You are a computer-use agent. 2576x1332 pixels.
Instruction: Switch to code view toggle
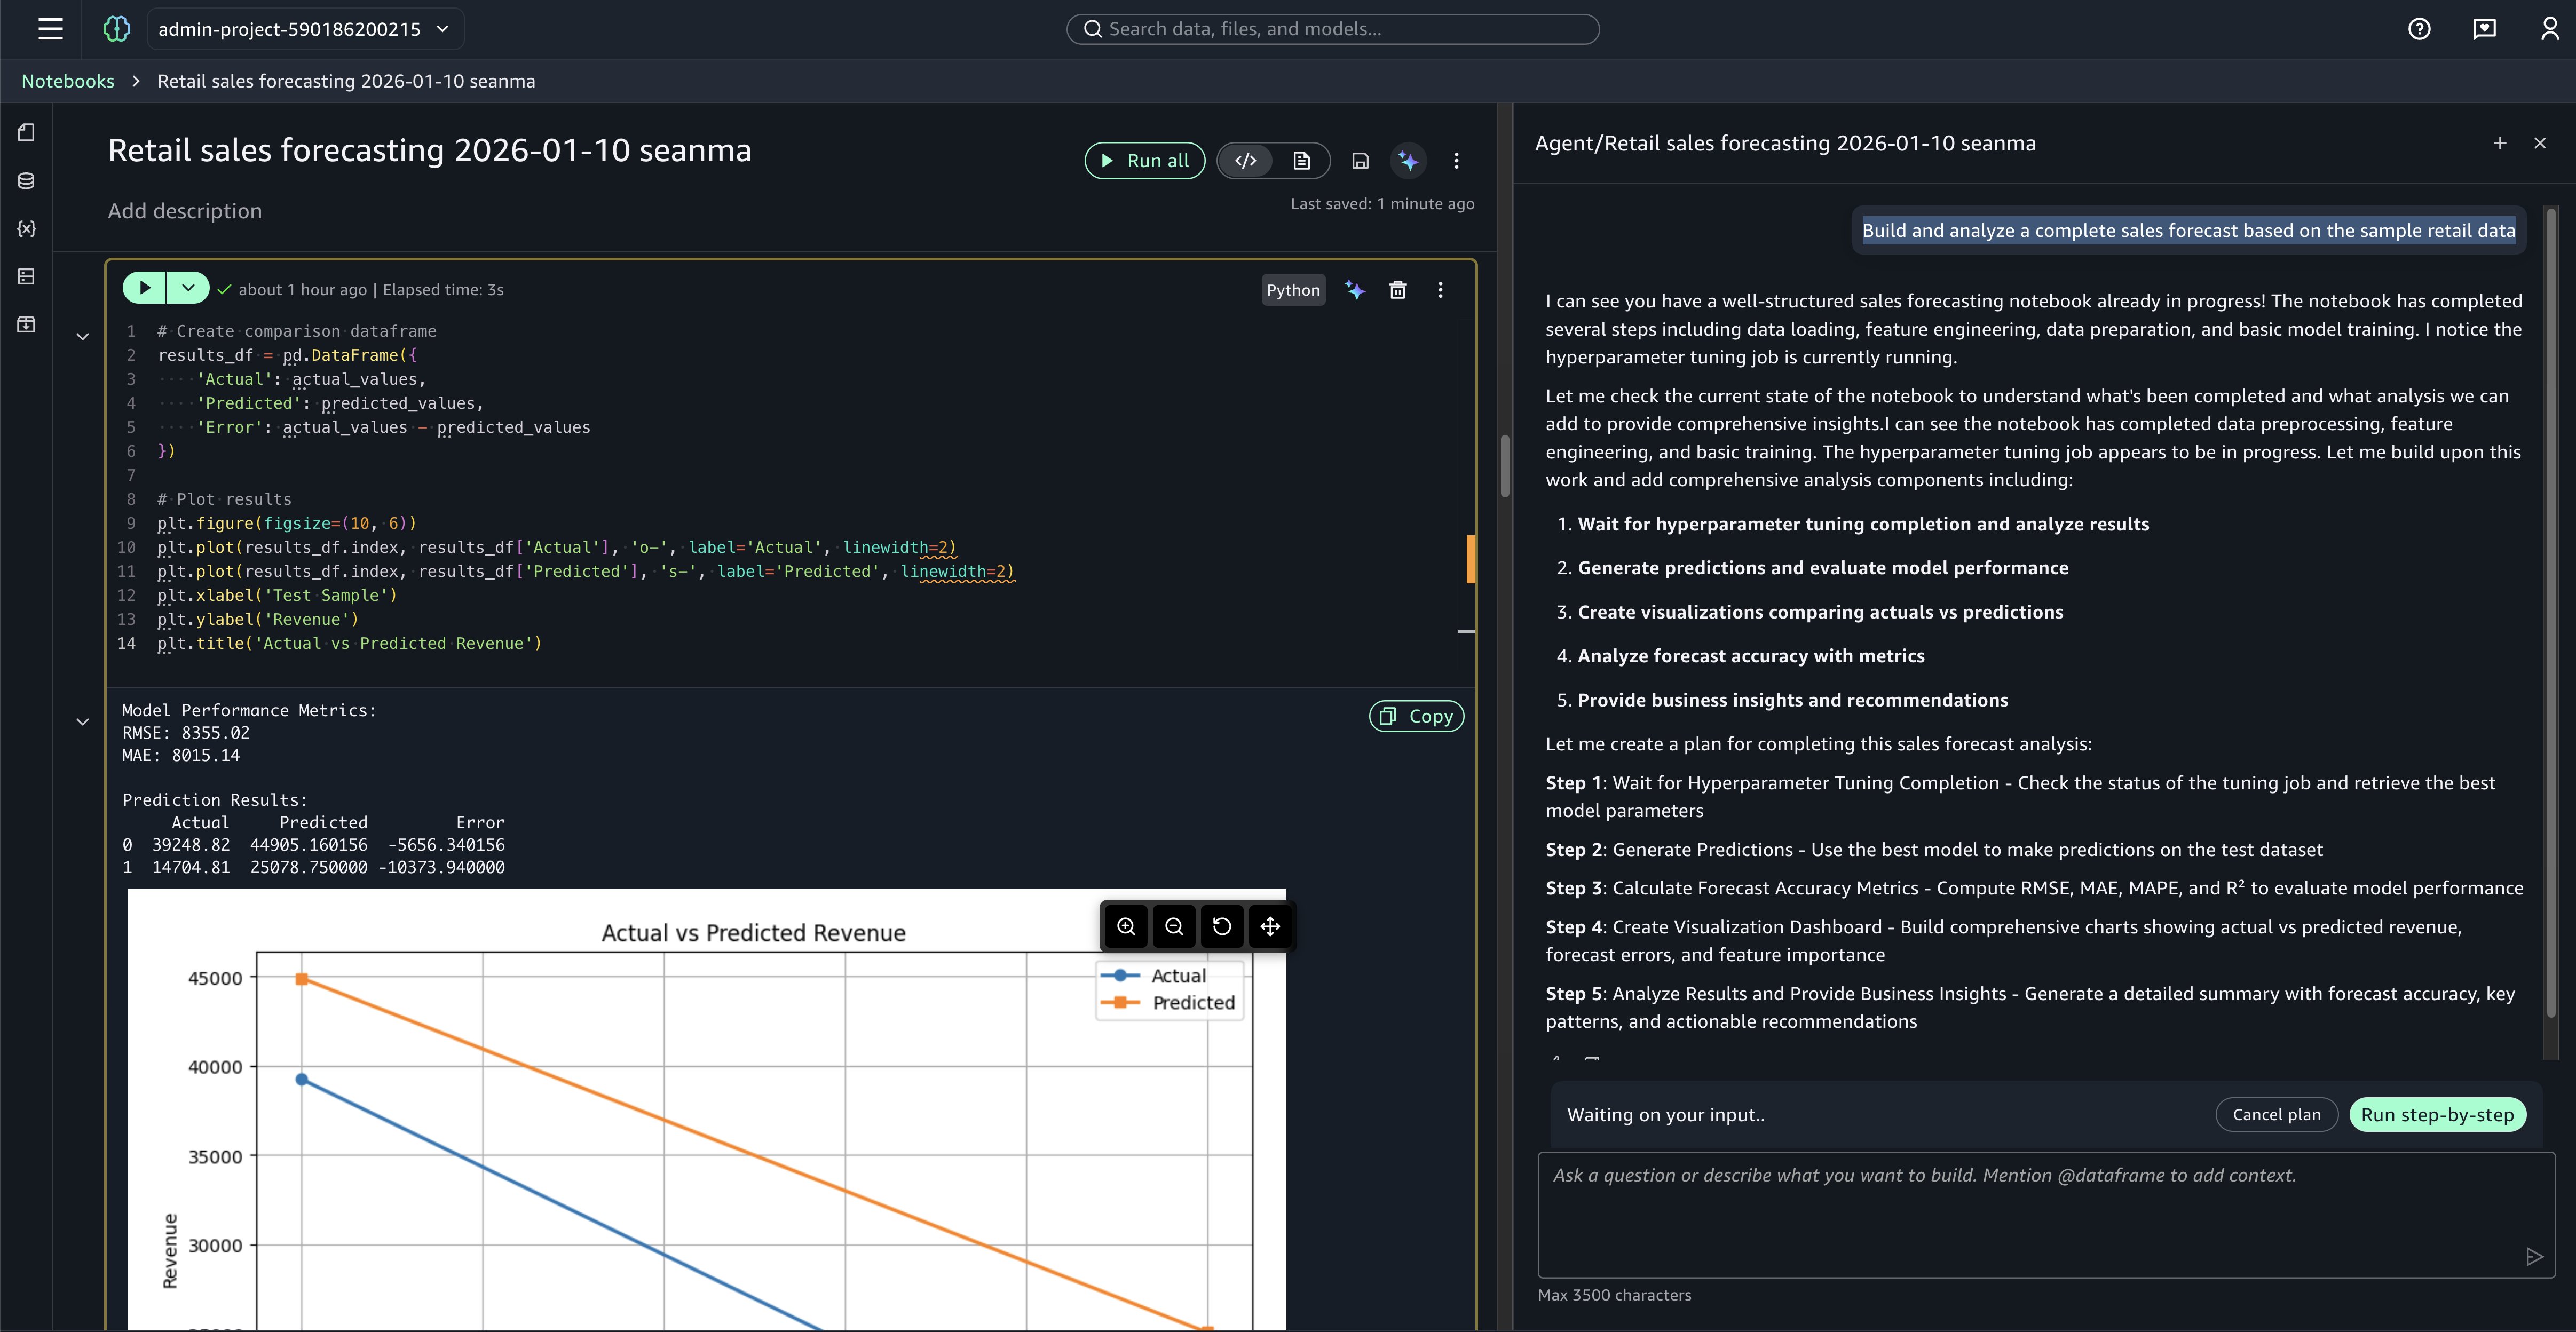point(1245,161)
